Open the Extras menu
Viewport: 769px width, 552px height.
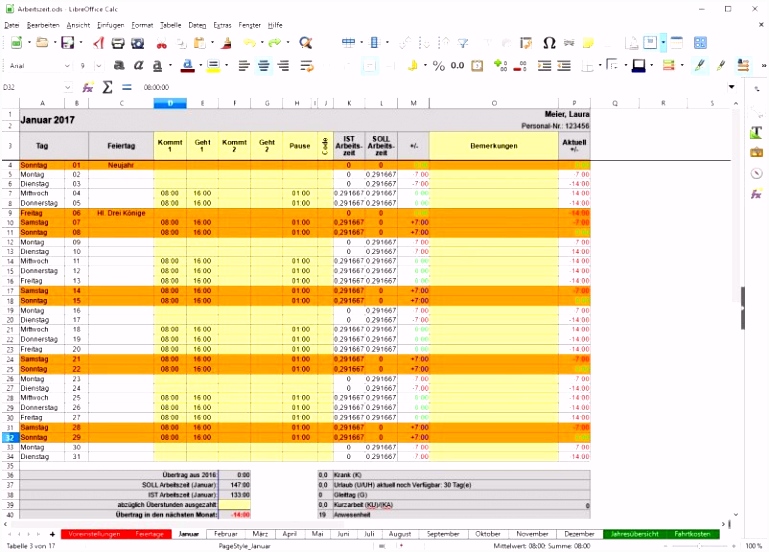click(222, 25)
